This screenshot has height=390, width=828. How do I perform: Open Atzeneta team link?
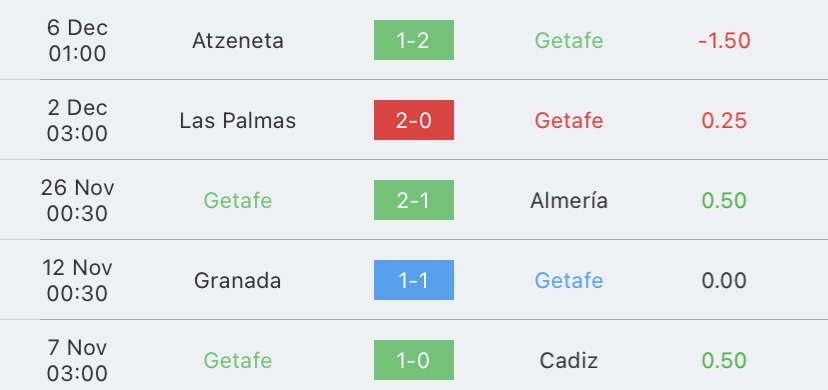tap(238, 41)
